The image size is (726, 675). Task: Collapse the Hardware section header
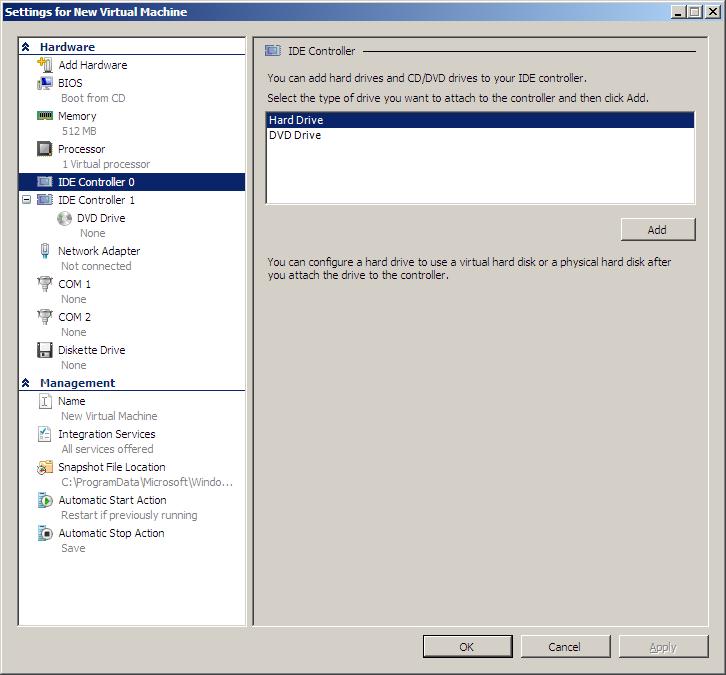(x=26, y=47)
